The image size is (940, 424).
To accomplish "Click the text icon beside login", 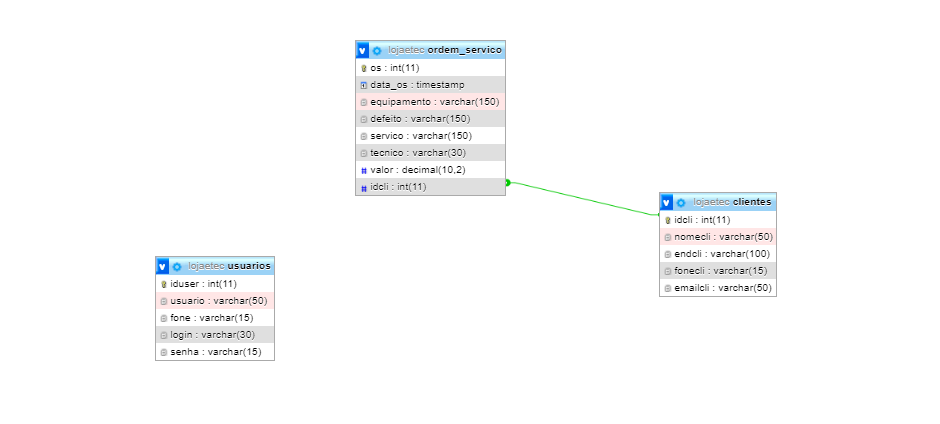I will point(164,335).
